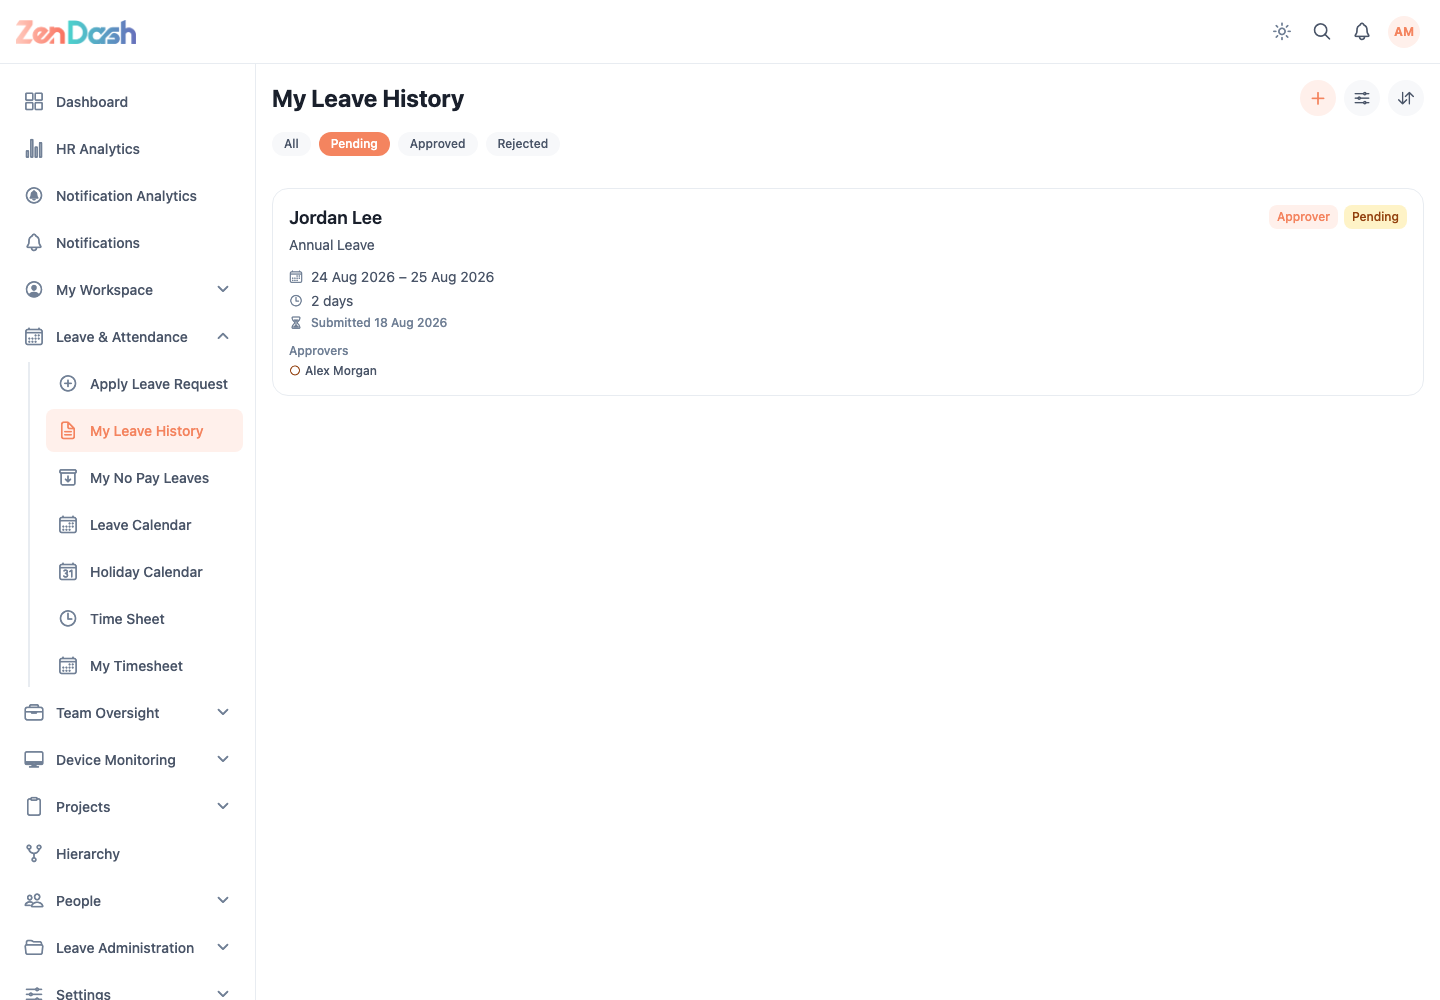Toggle the light/dark theme sun icon
Viewport: 1440px width, 1000px height.
[x=1282, y=32]
